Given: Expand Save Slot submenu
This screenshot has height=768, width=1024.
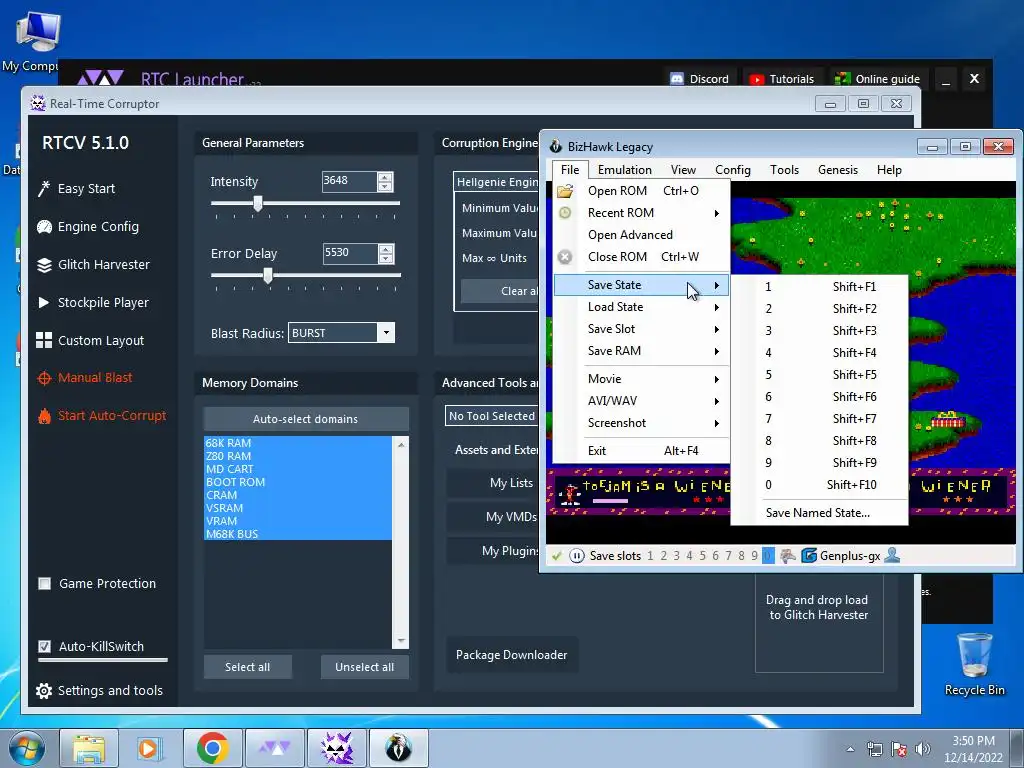Looking at the screenshot, I should tap(716, 329).
